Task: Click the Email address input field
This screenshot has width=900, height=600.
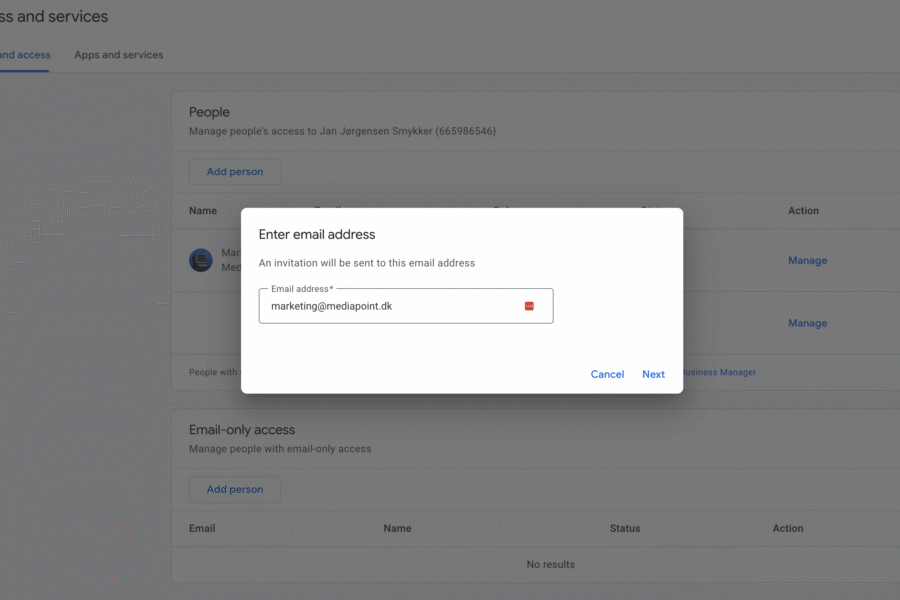Action: 406,306
